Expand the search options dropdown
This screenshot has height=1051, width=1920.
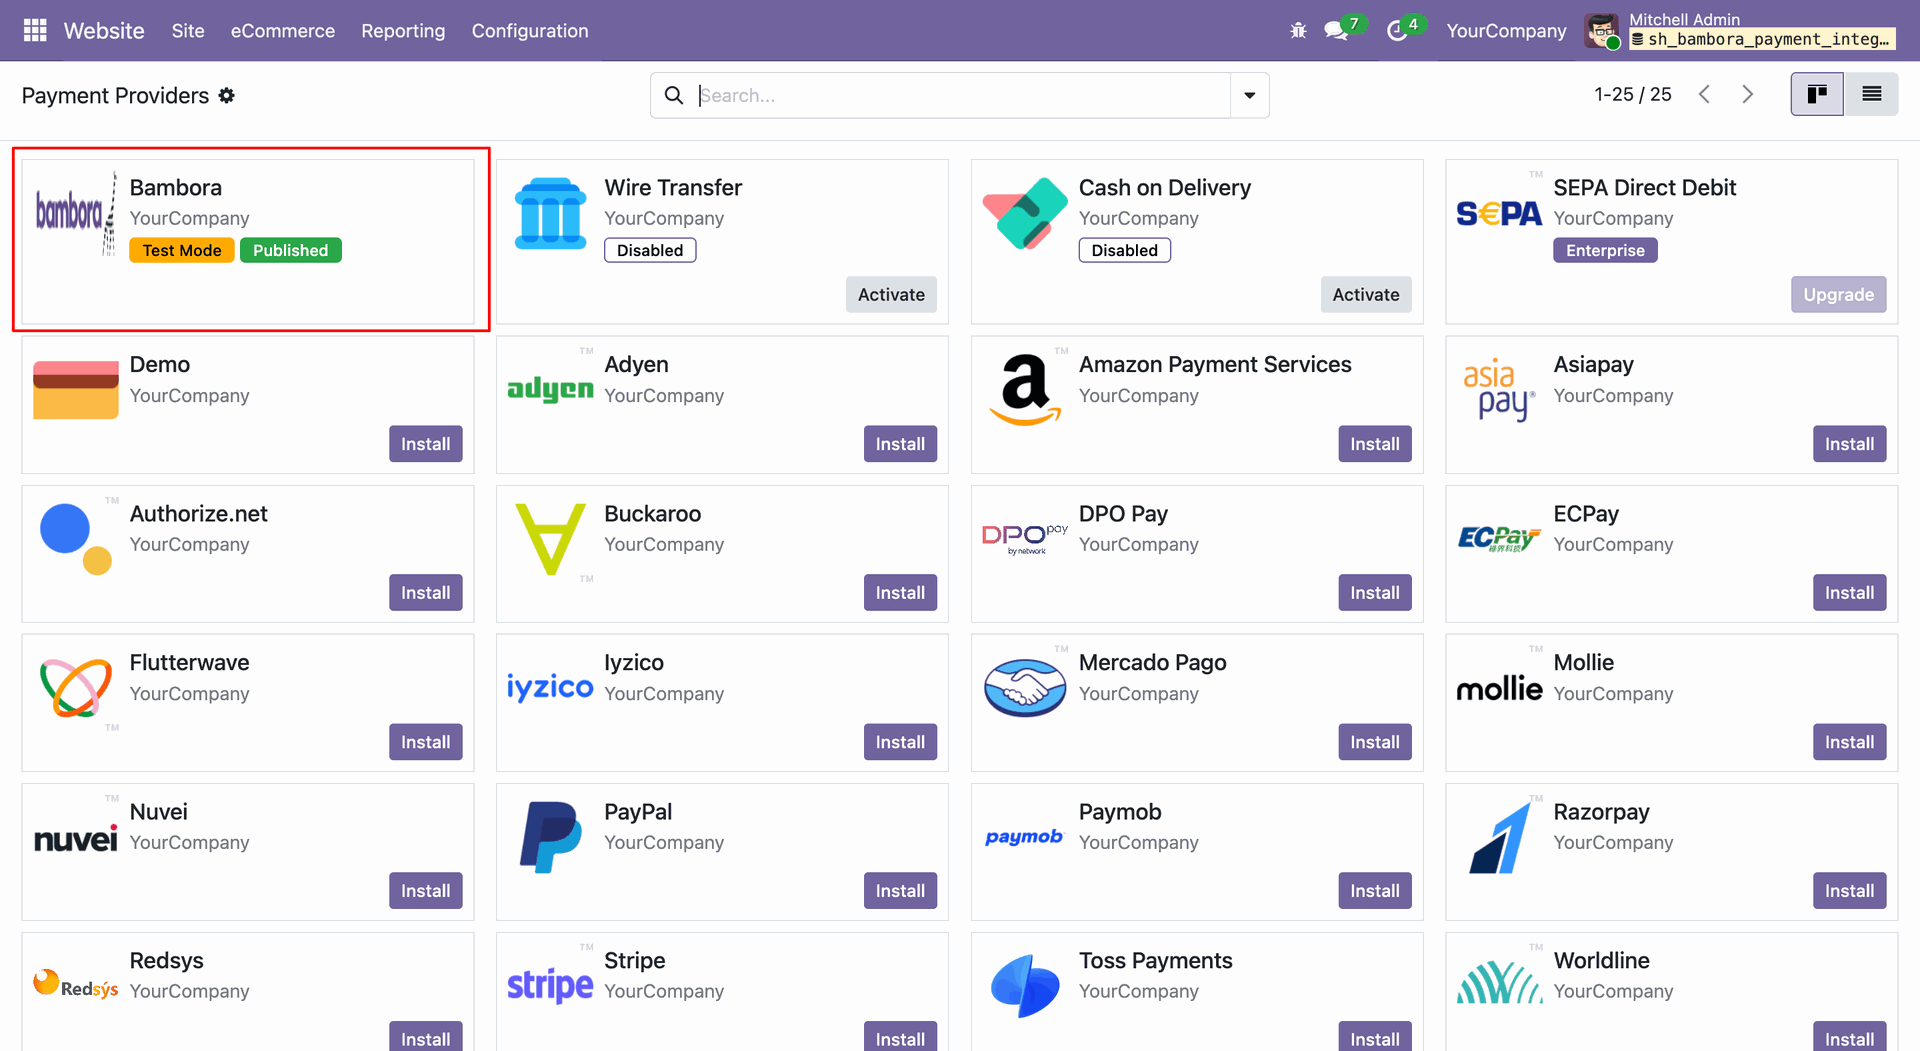(1249, 95)
